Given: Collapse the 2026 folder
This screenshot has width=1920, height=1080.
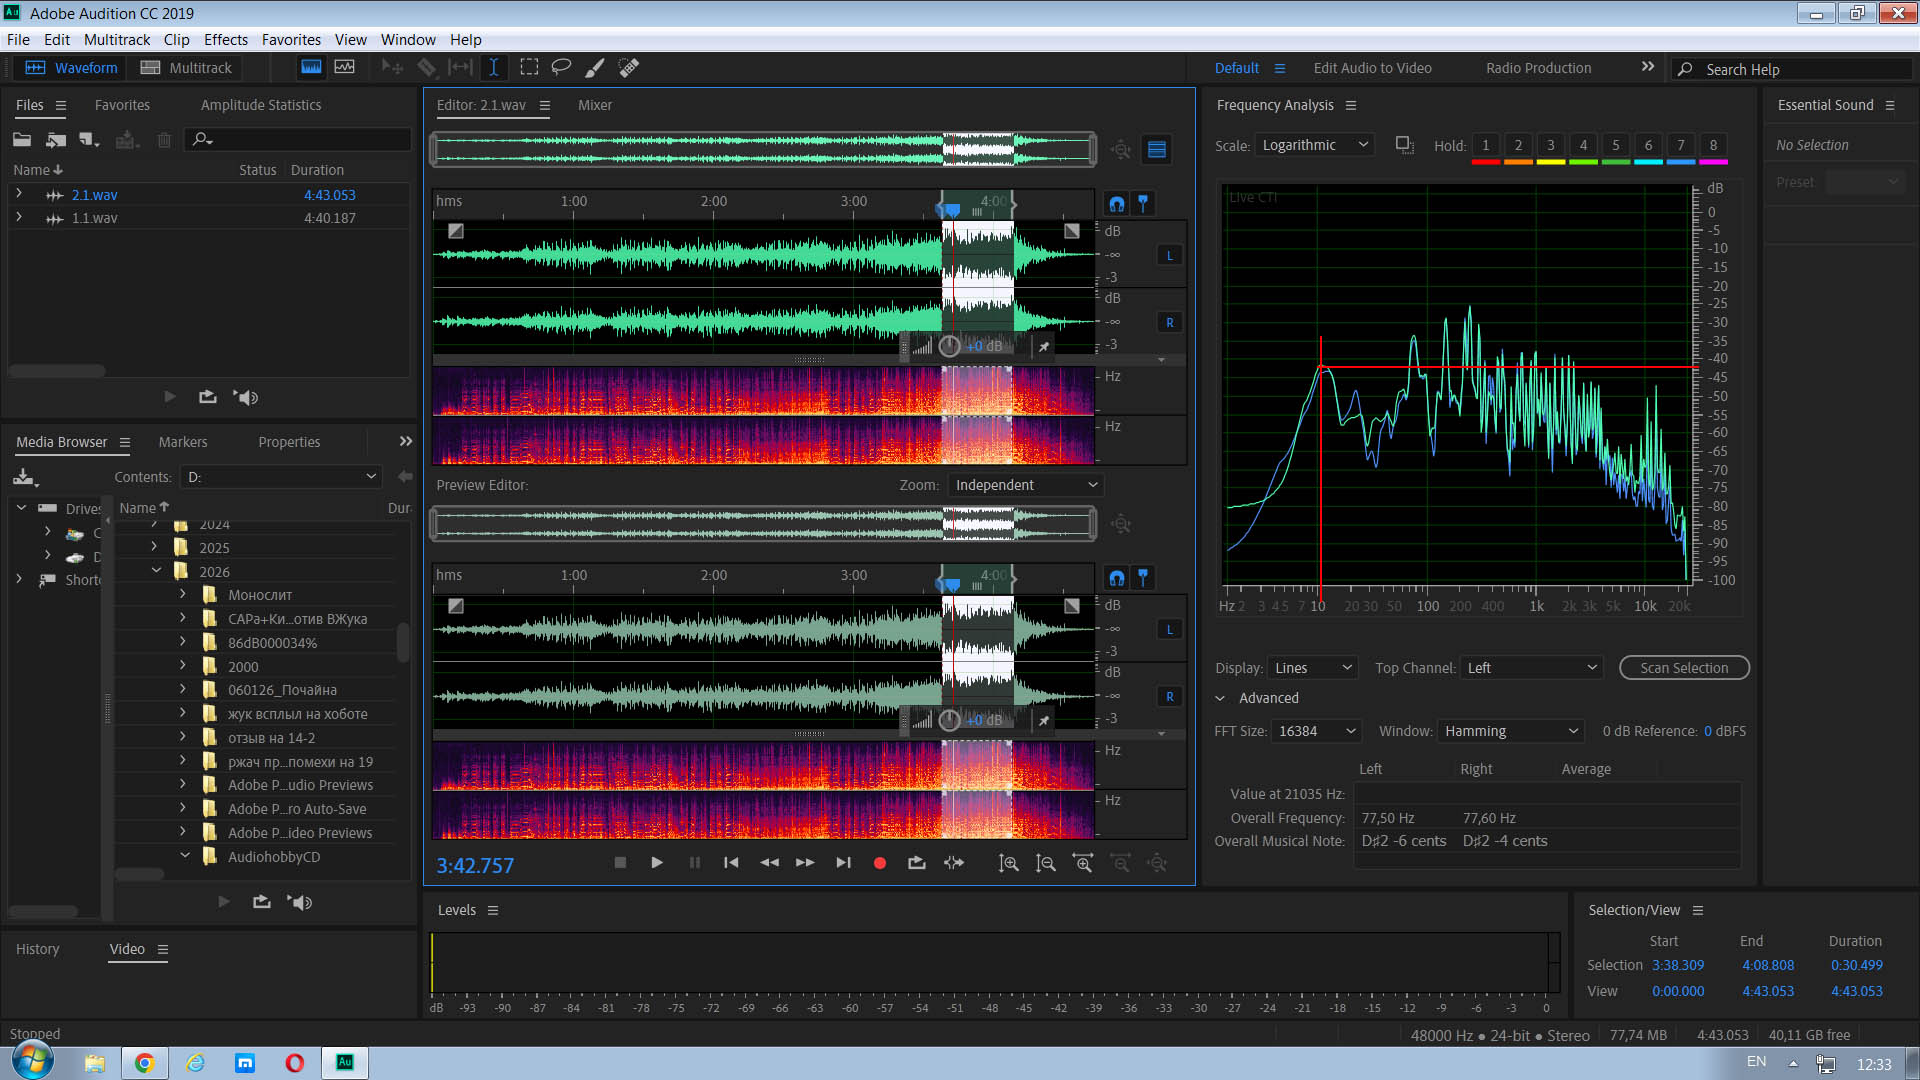Looking at the screenshot, I should [157, 571].
